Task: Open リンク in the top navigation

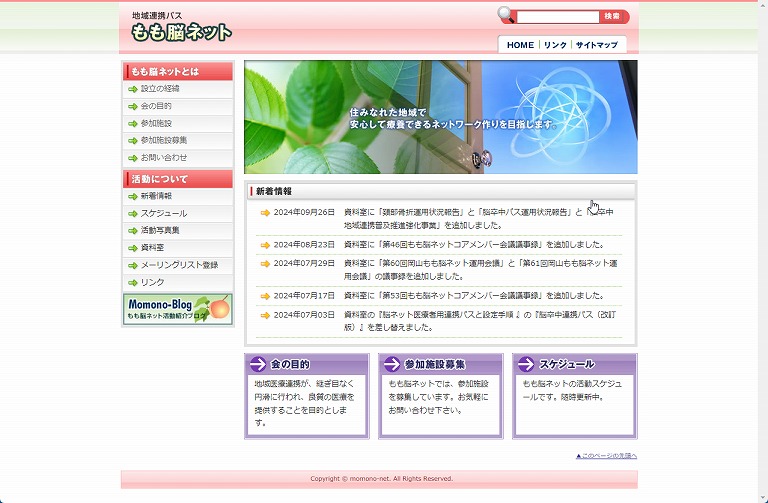Action: tap(555, 45)
